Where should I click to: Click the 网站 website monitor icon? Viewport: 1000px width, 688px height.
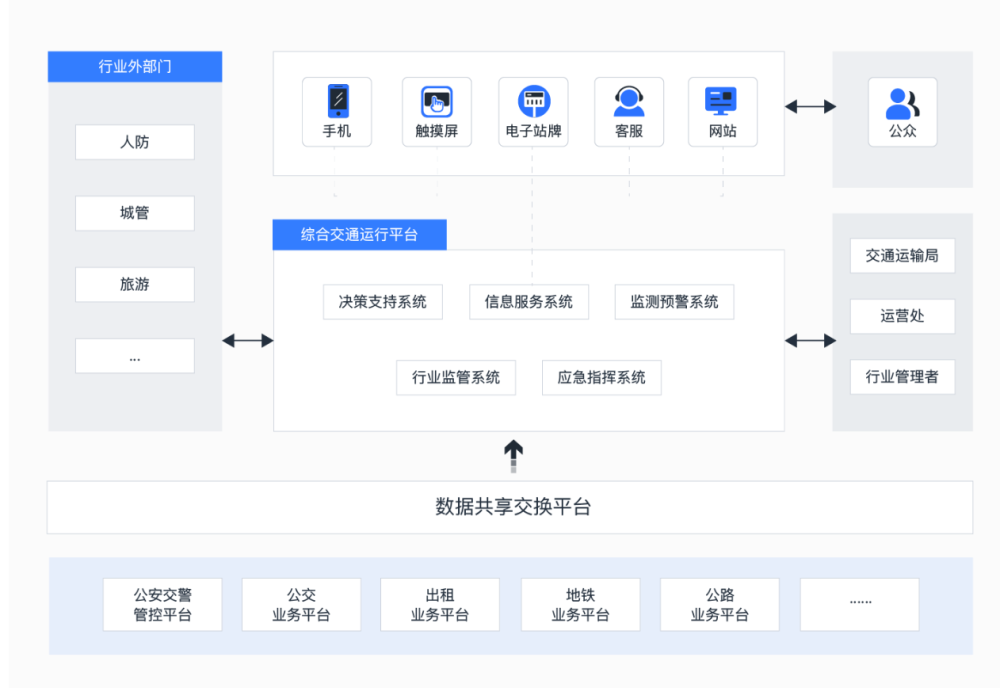click(x=721, y=101)
